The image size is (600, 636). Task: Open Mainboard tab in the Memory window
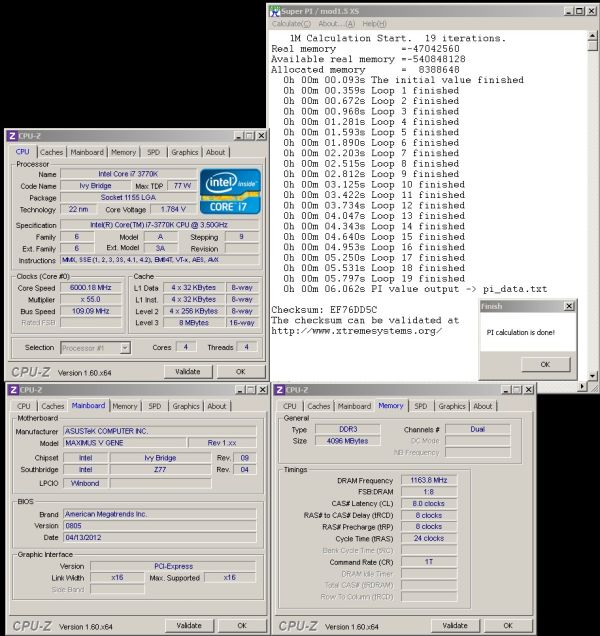(354, 406)
